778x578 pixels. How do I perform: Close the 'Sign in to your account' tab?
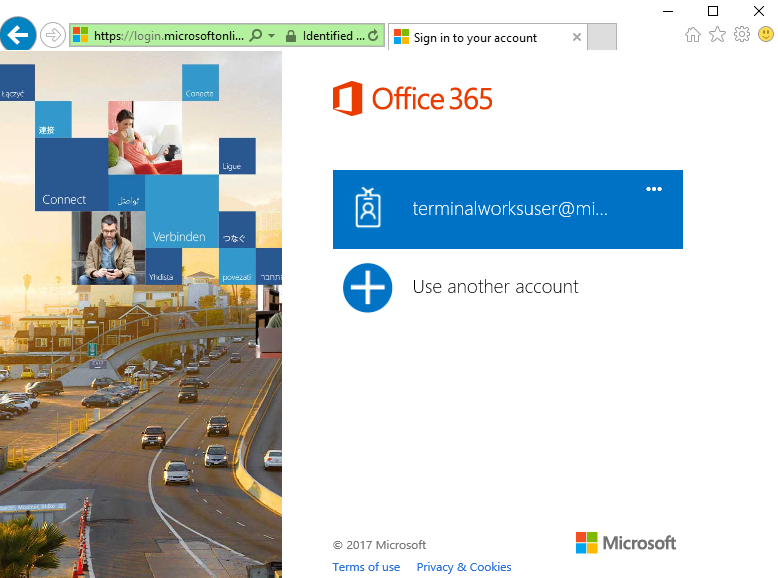tap(577, 37)
